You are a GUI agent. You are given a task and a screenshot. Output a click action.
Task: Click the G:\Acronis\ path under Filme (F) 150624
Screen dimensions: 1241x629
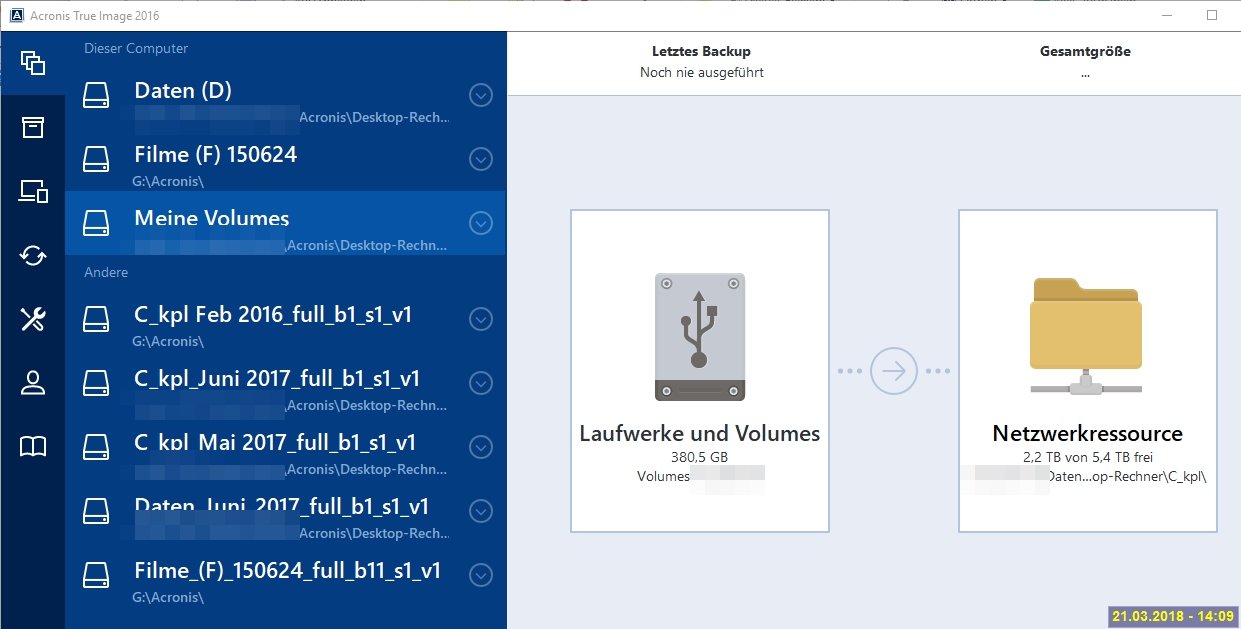point(168,181)
